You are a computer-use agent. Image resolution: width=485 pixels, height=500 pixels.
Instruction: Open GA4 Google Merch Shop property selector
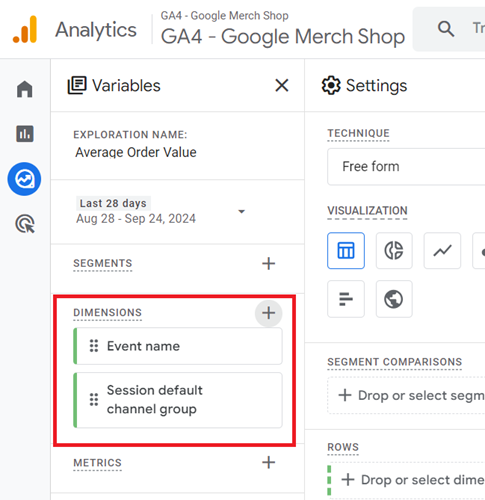click(283, 29)
